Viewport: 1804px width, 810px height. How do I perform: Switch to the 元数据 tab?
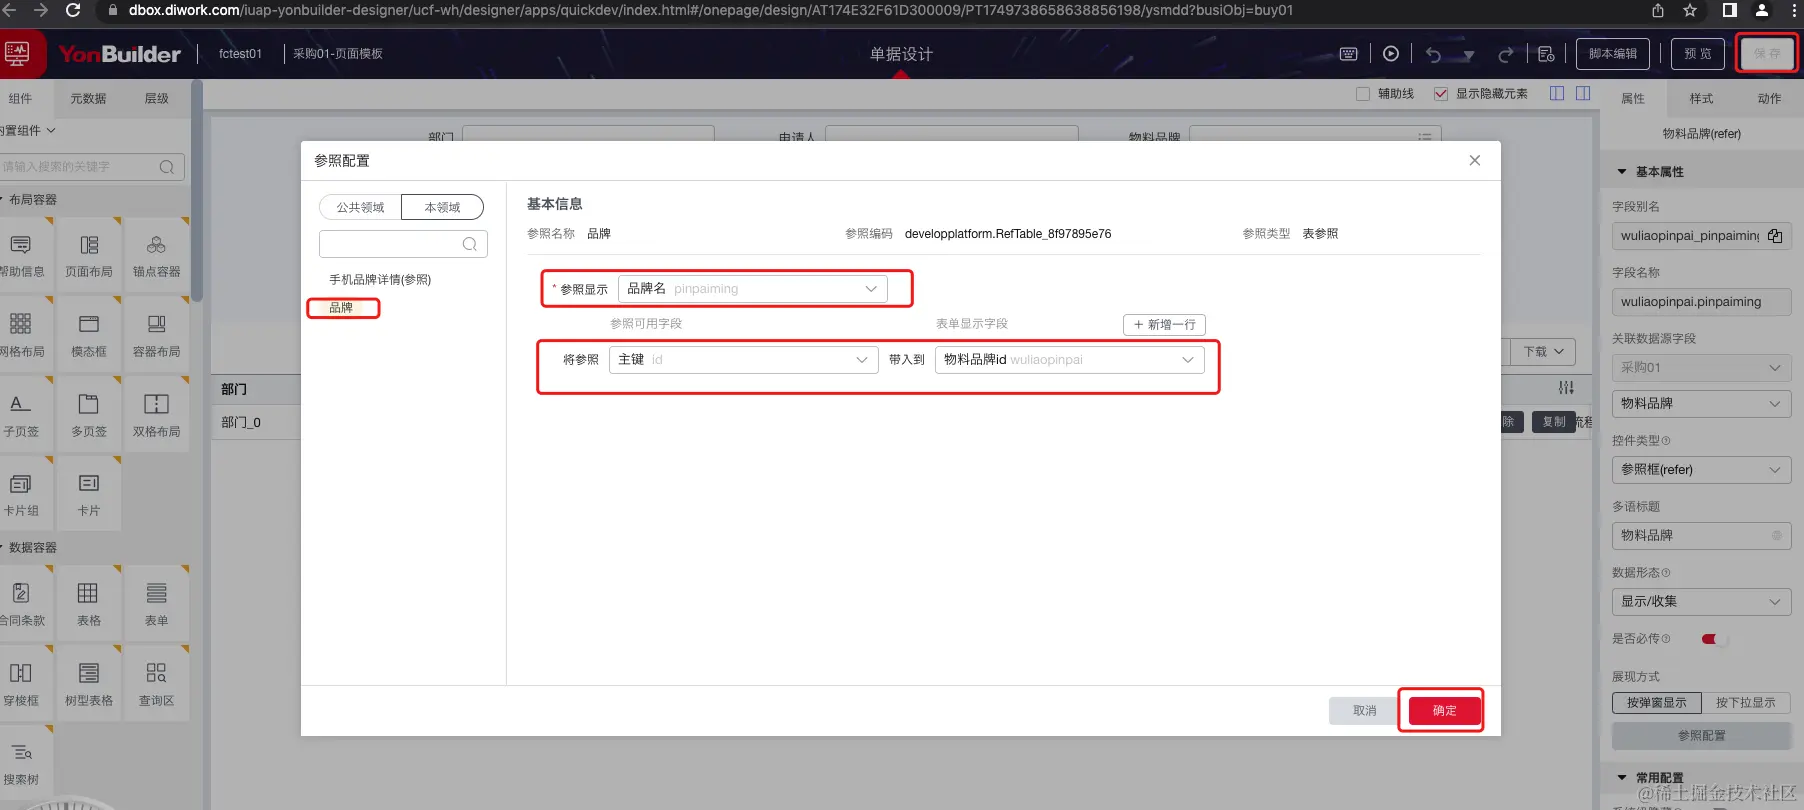coord(88,99)
